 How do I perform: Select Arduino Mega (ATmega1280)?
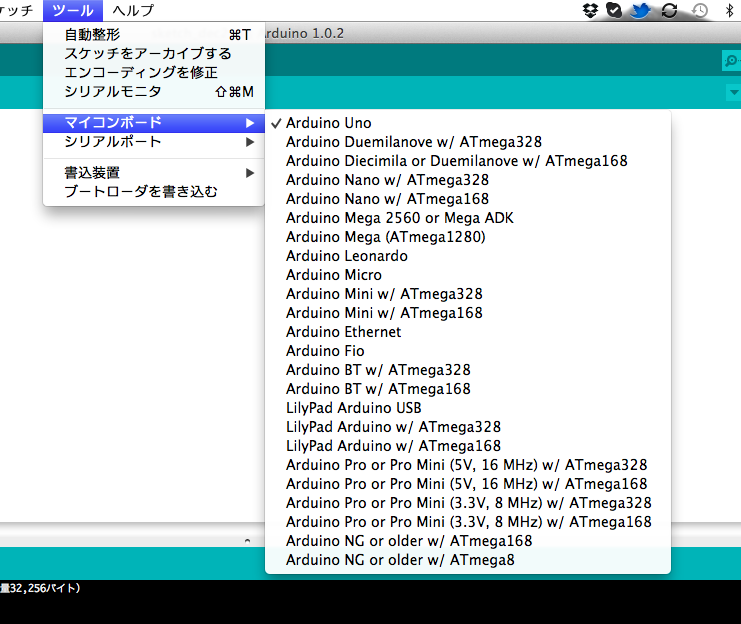pos(468,237)
